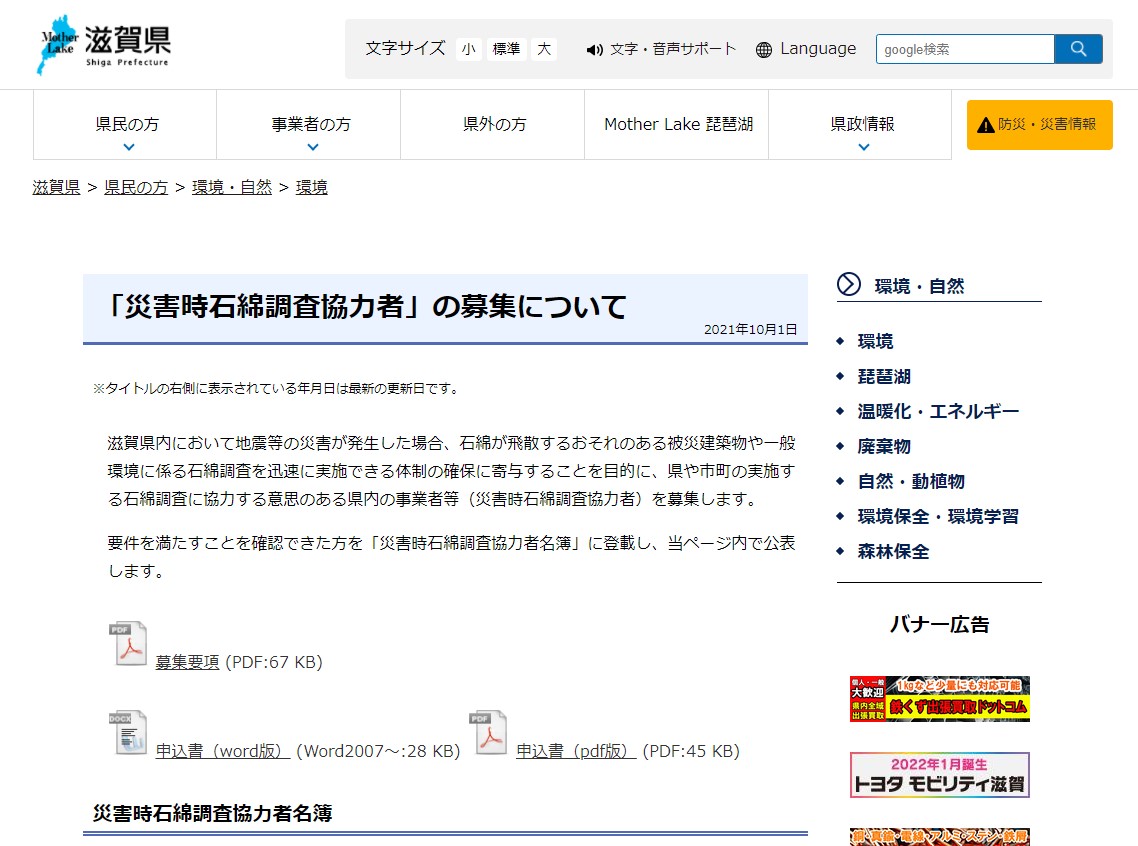Click the speaker icon for voice support
Viewport: 1138px width, 846px height.
pyautogui.click(x=595, y=49)
